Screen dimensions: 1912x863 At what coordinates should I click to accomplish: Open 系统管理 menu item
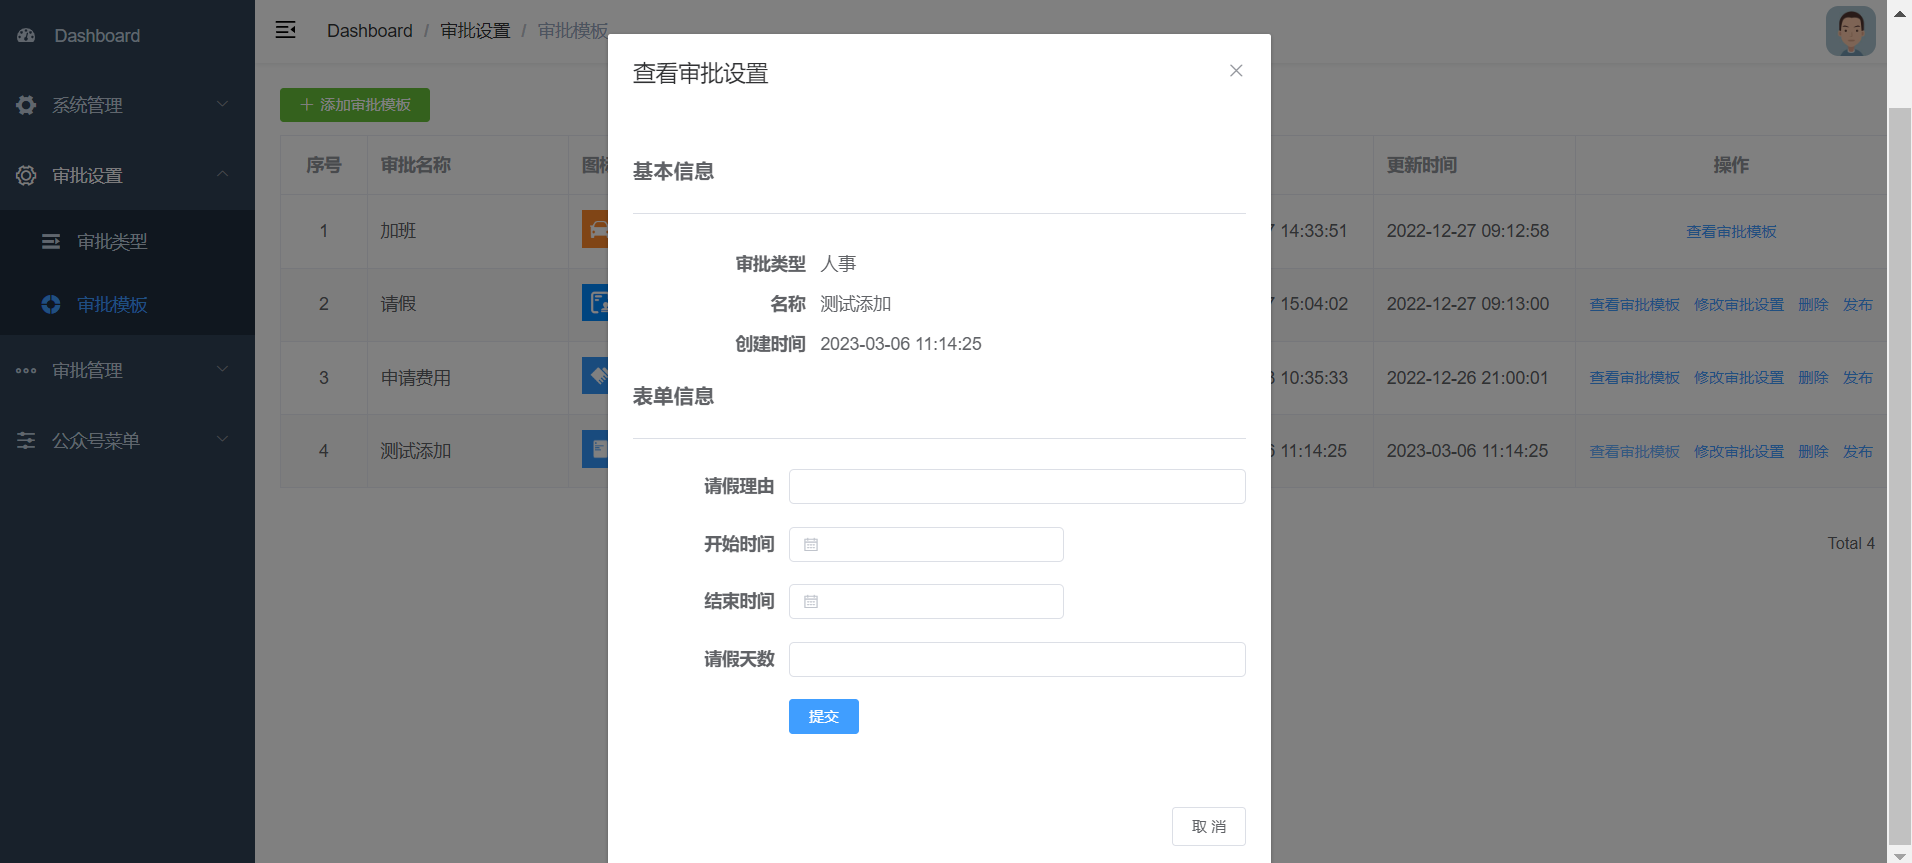point(127,105)
